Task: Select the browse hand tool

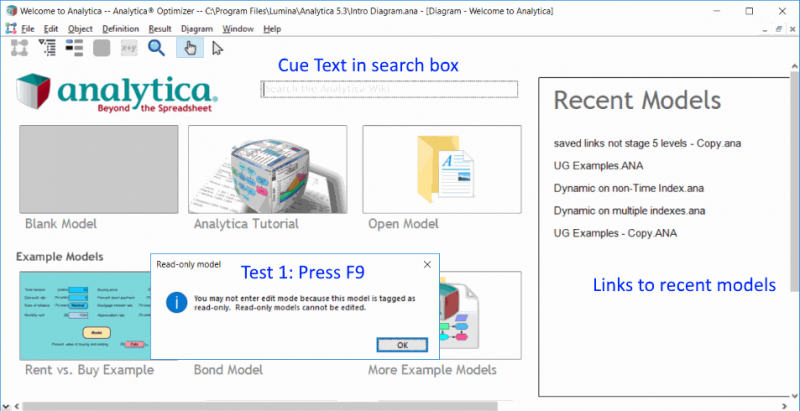Action: point(190,48)
